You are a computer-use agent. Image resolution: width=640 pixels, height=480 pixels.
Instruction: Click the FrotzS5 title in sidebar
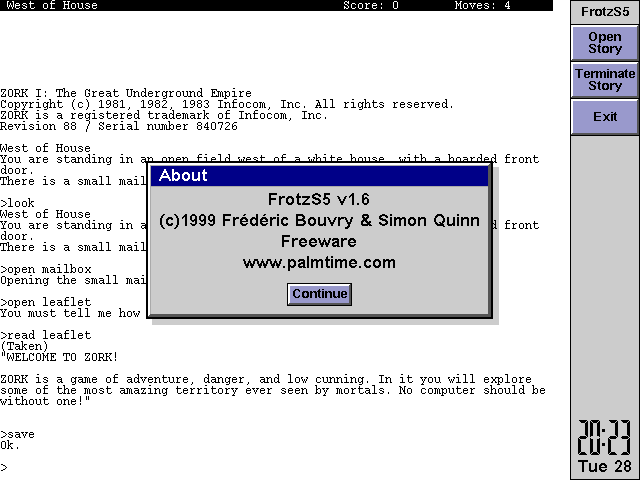604,11
